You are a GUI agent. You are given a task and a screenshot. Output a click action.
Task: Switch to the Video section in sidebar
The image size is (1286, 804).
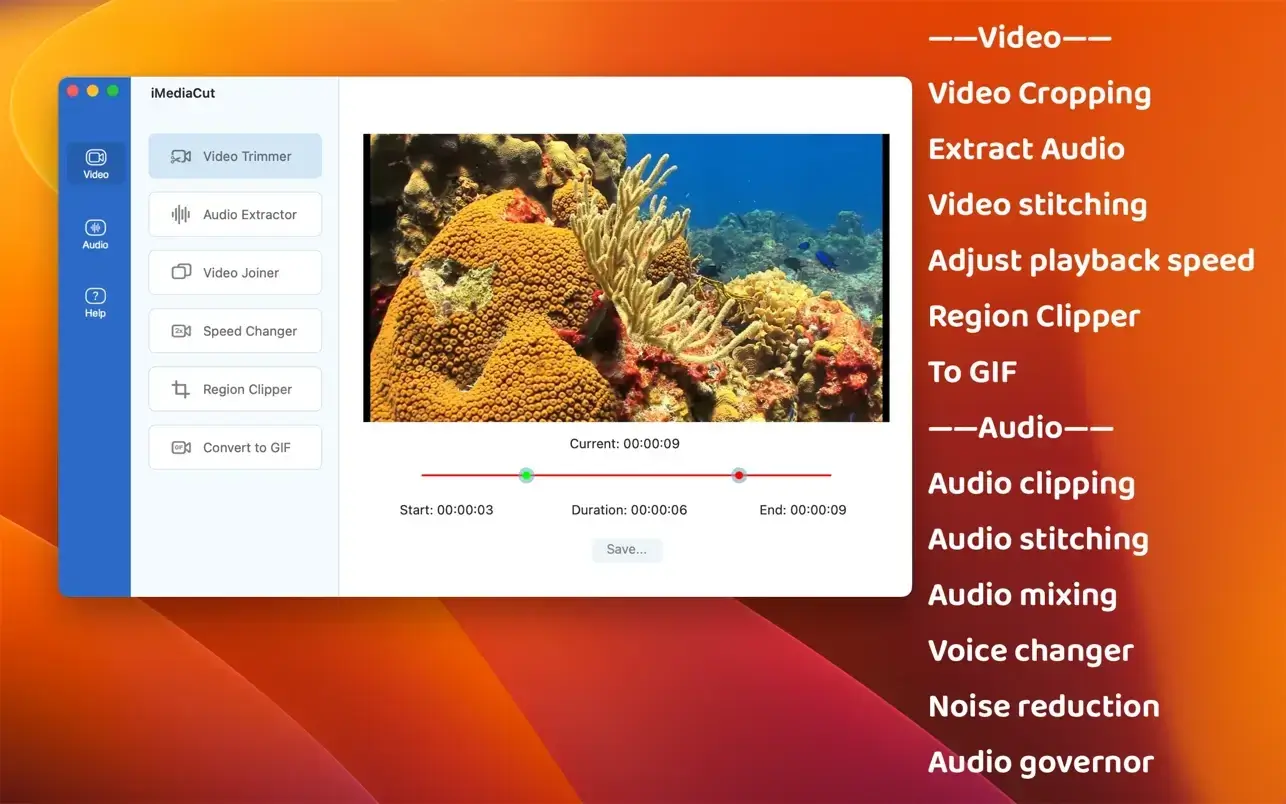[x=96, y=163]
